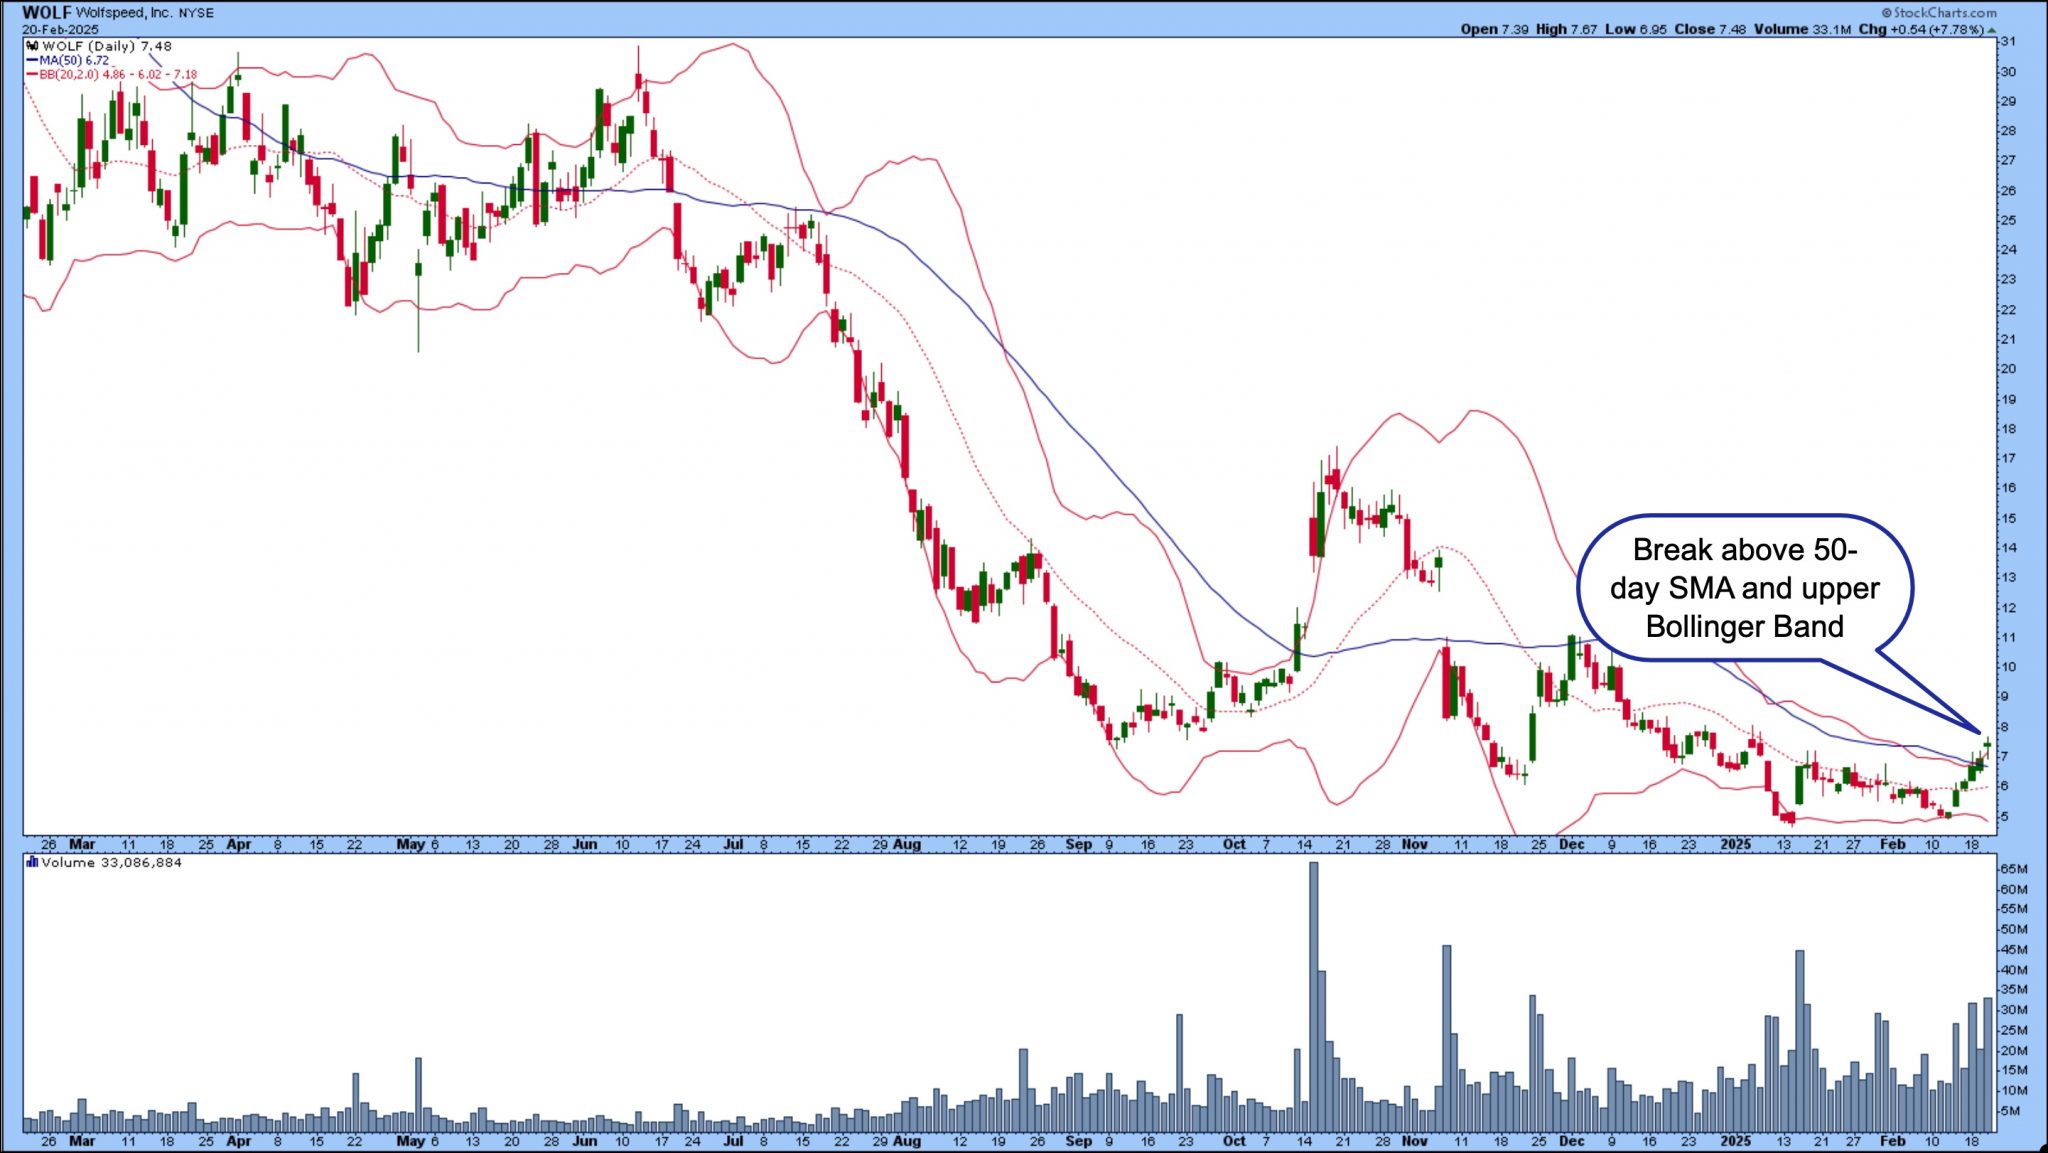2048x1153 pixels.
Task: Click the green up arrow beside Chg
Action: click(1991, 30)
